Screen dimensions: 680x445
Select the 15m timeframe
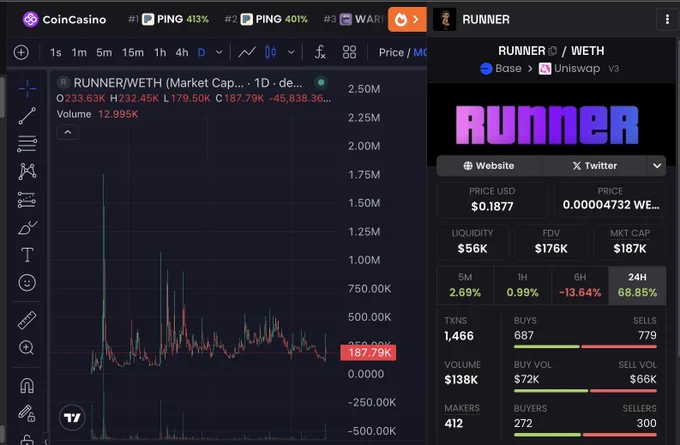[x=133, y=52]
